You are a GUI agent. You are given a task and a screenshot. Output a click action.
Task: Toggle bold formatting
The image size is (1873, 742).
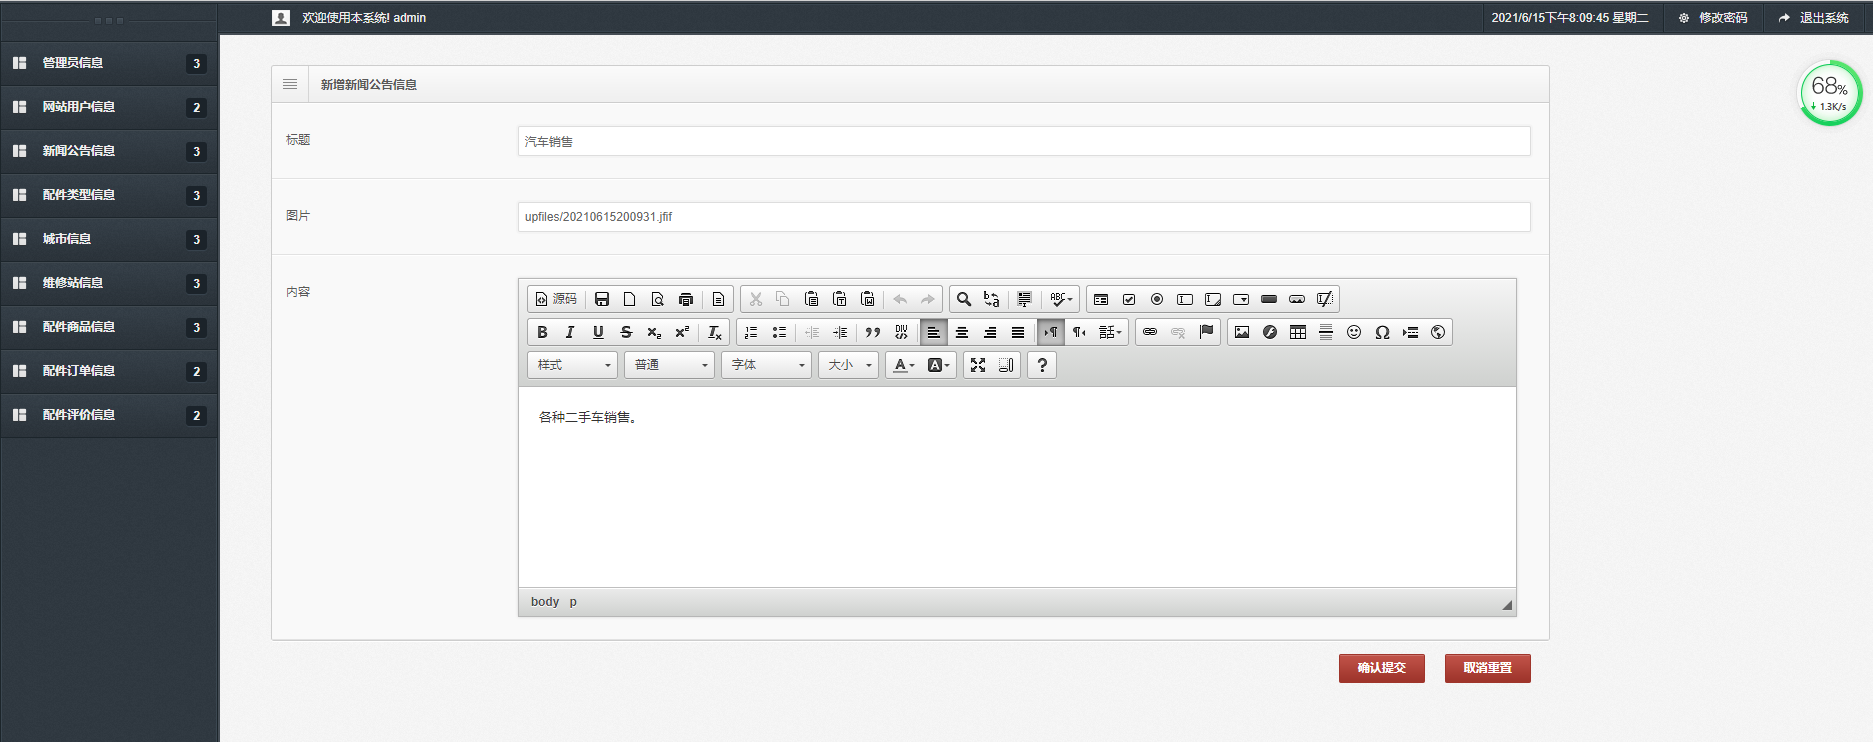(x=542, y=332)
